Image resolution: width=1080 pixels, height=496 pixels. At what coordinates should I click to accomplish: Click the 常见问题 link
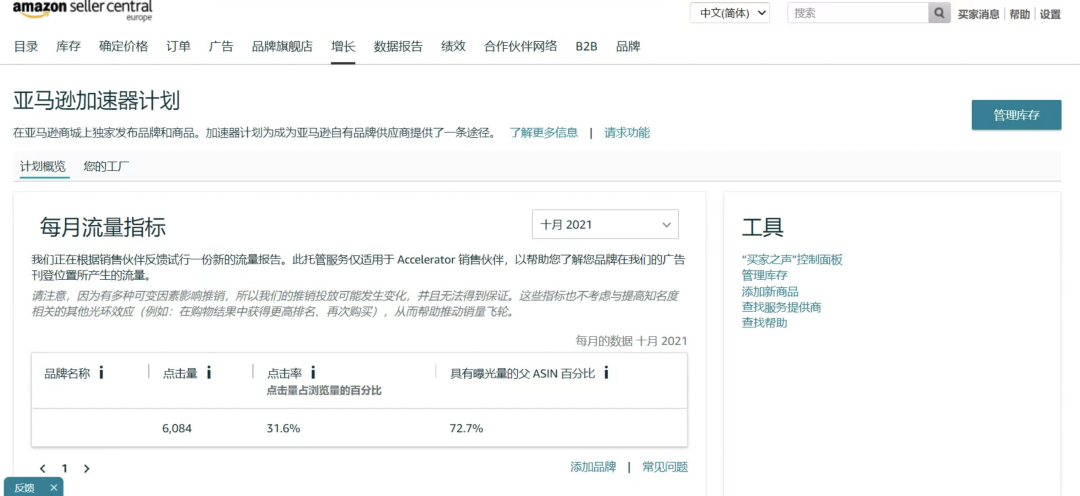click(665, 467)
